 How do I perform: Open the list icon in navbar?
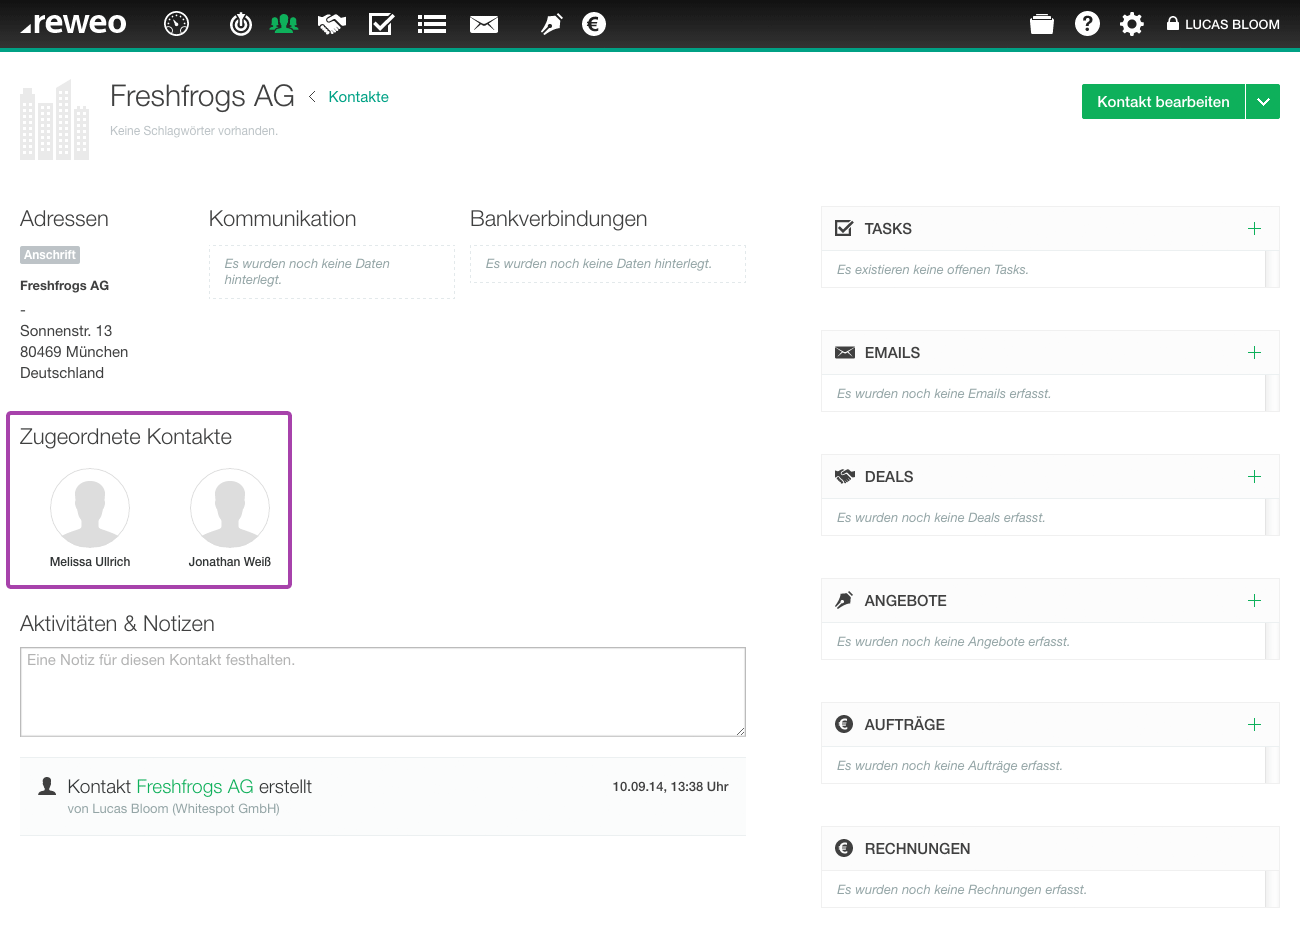pos(432,24)
